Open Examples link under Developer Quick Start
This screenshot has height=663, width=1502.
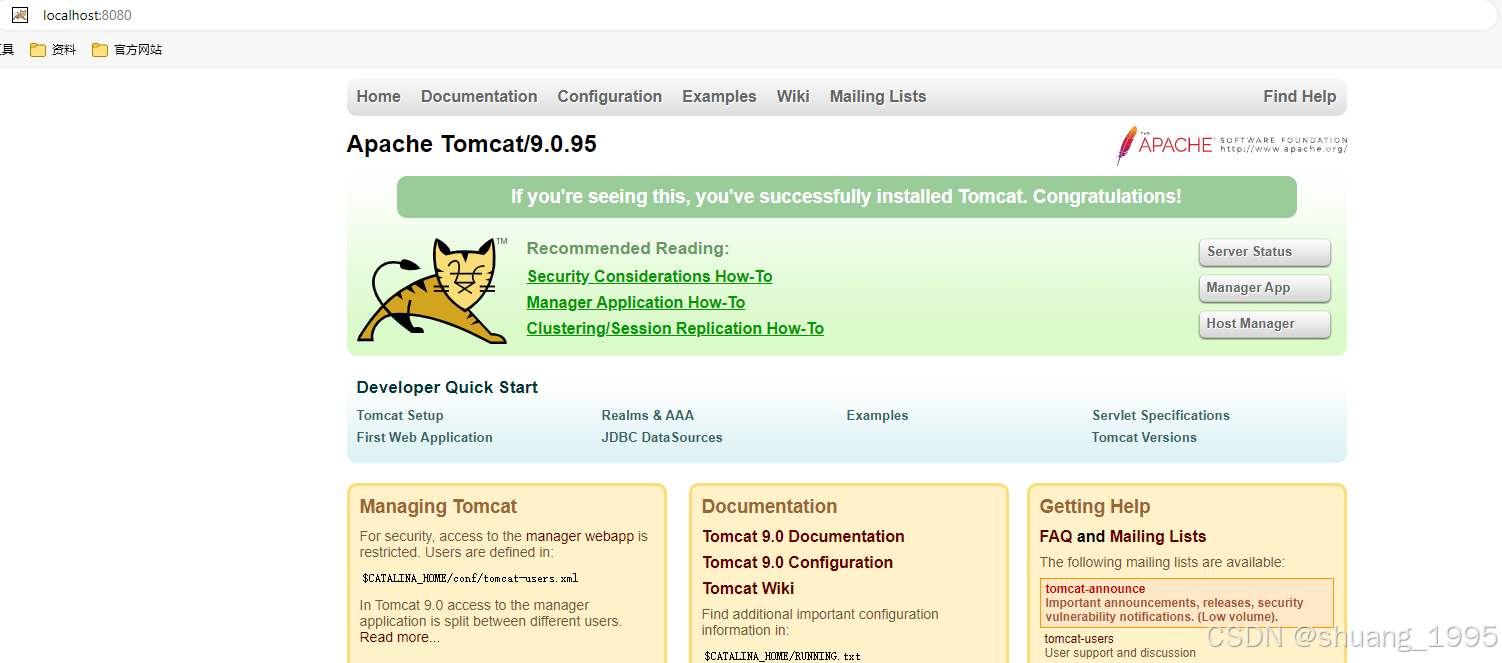click(877, 415)
